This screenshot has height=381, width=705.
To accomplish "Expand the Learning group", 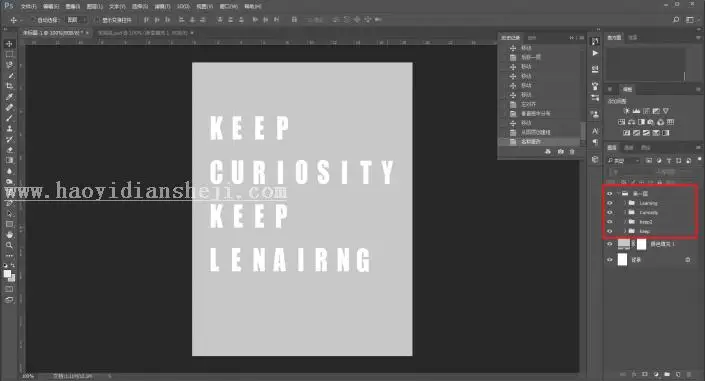I will pyautogui.click(x=625, y=203).
